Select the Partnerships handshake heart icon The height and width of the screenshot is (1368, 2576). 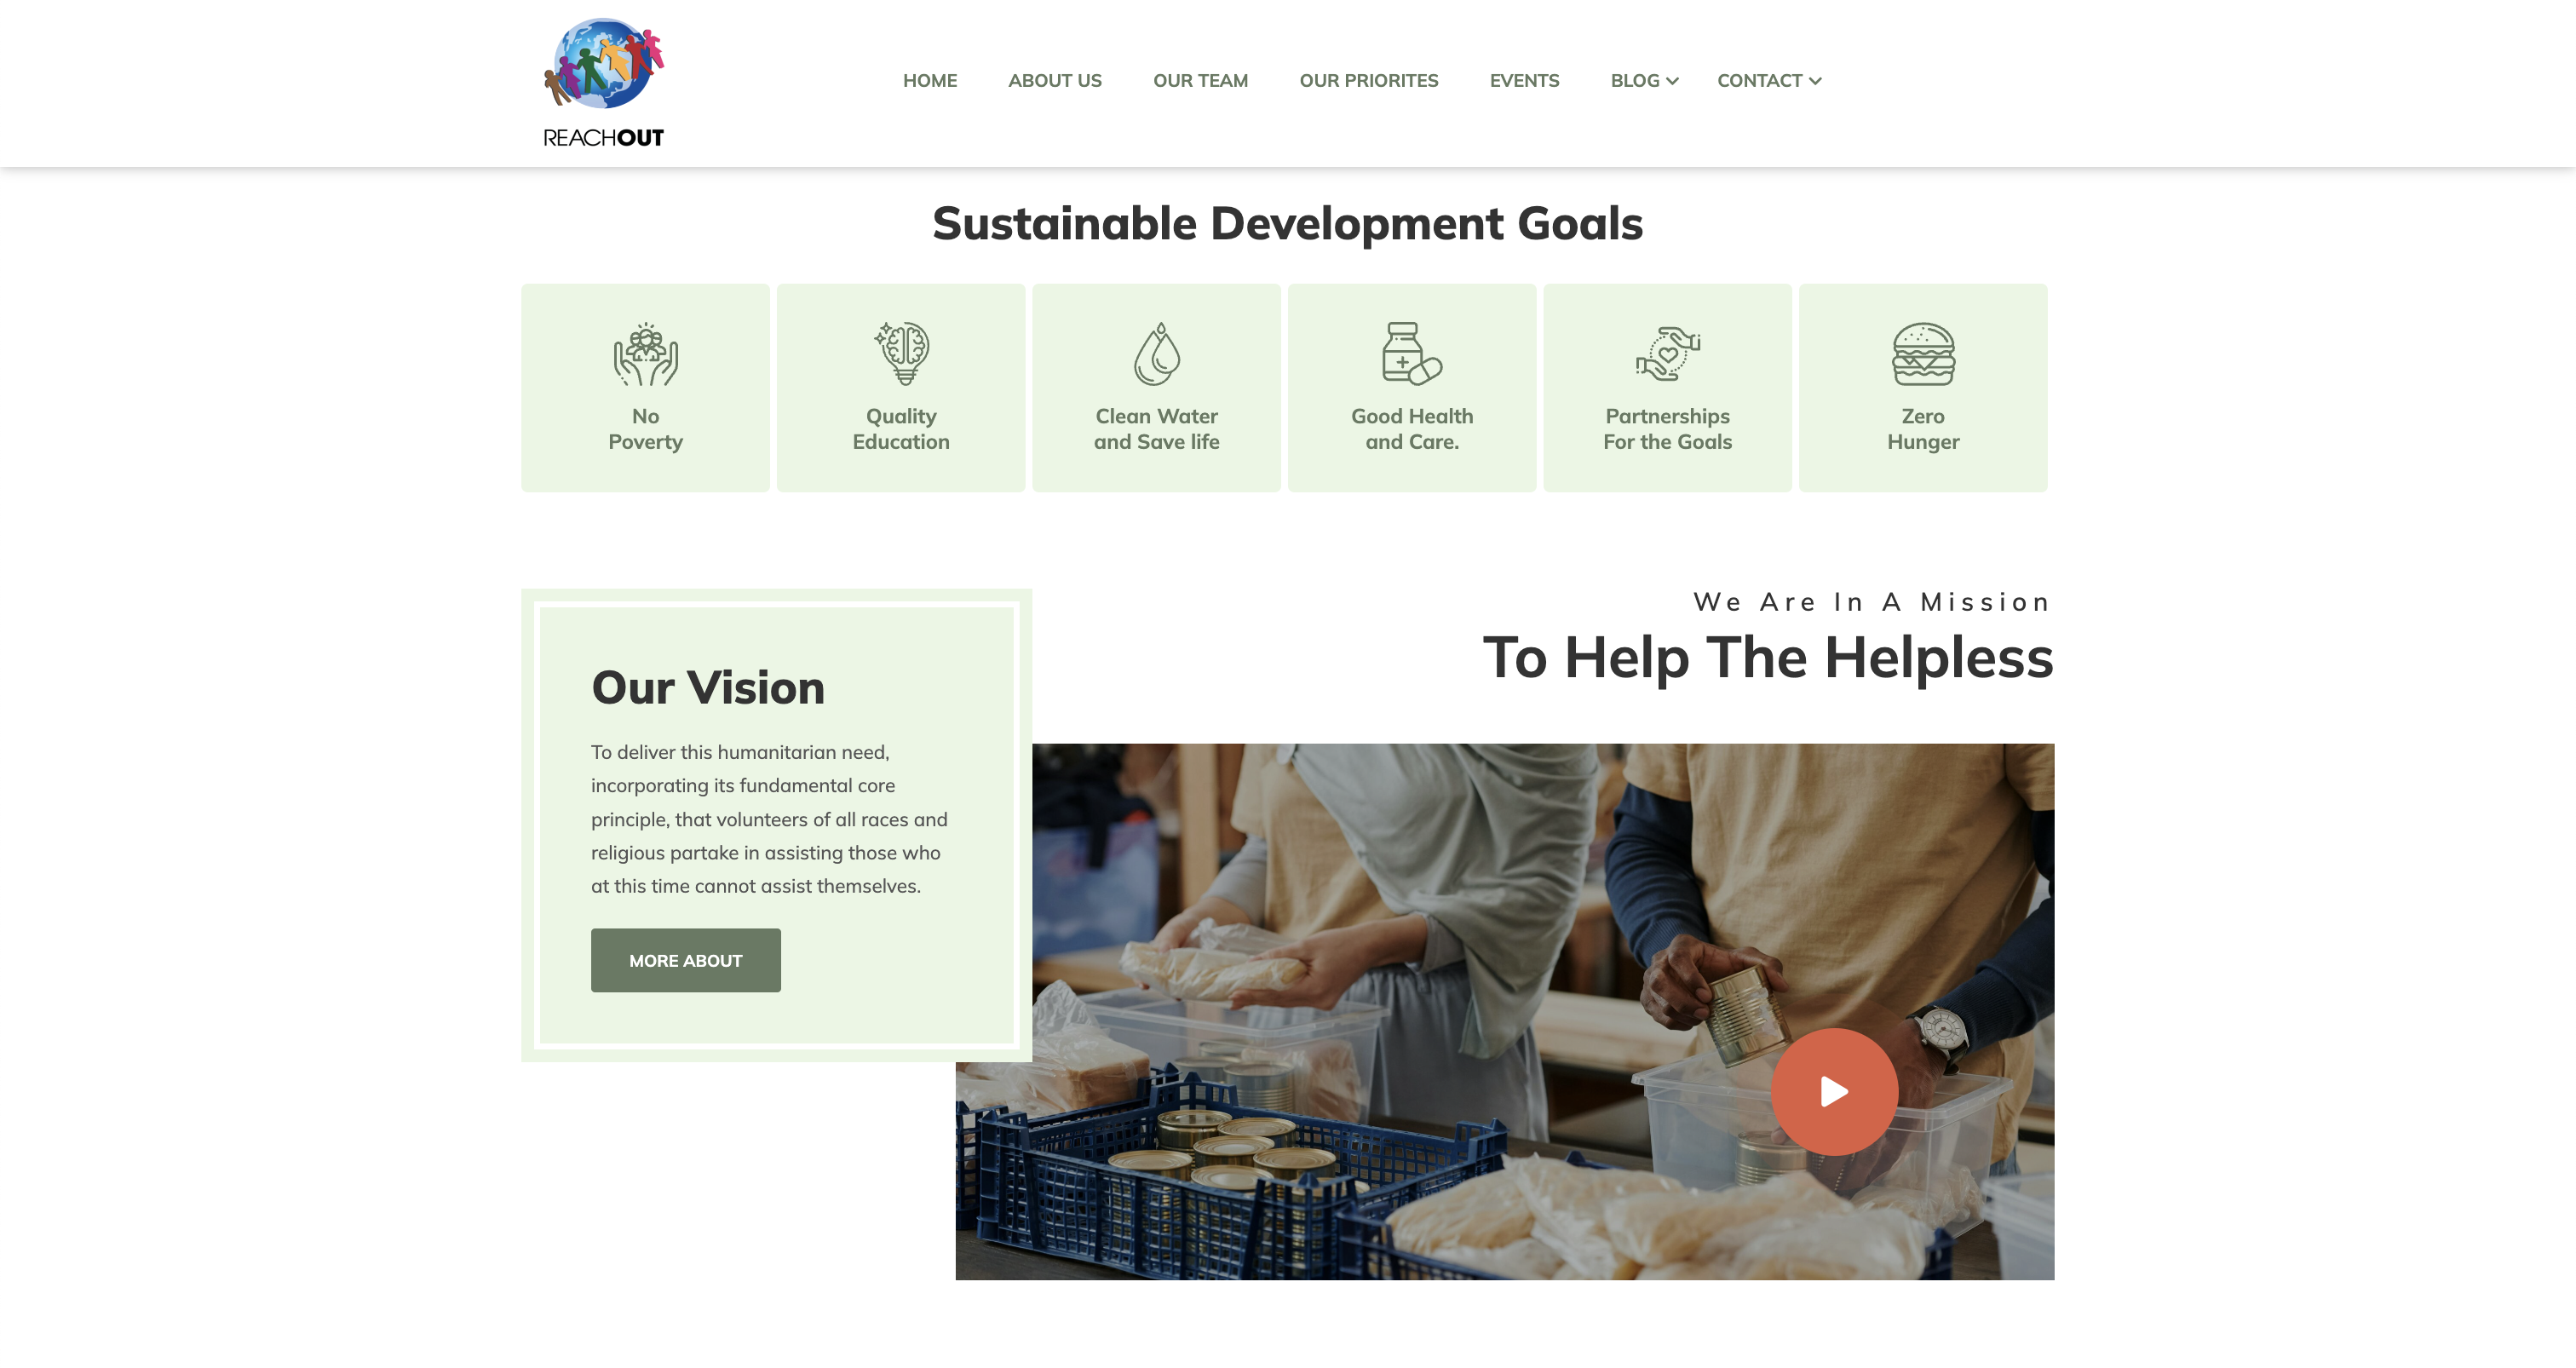pyautogui.click(x=1668, y=354)
